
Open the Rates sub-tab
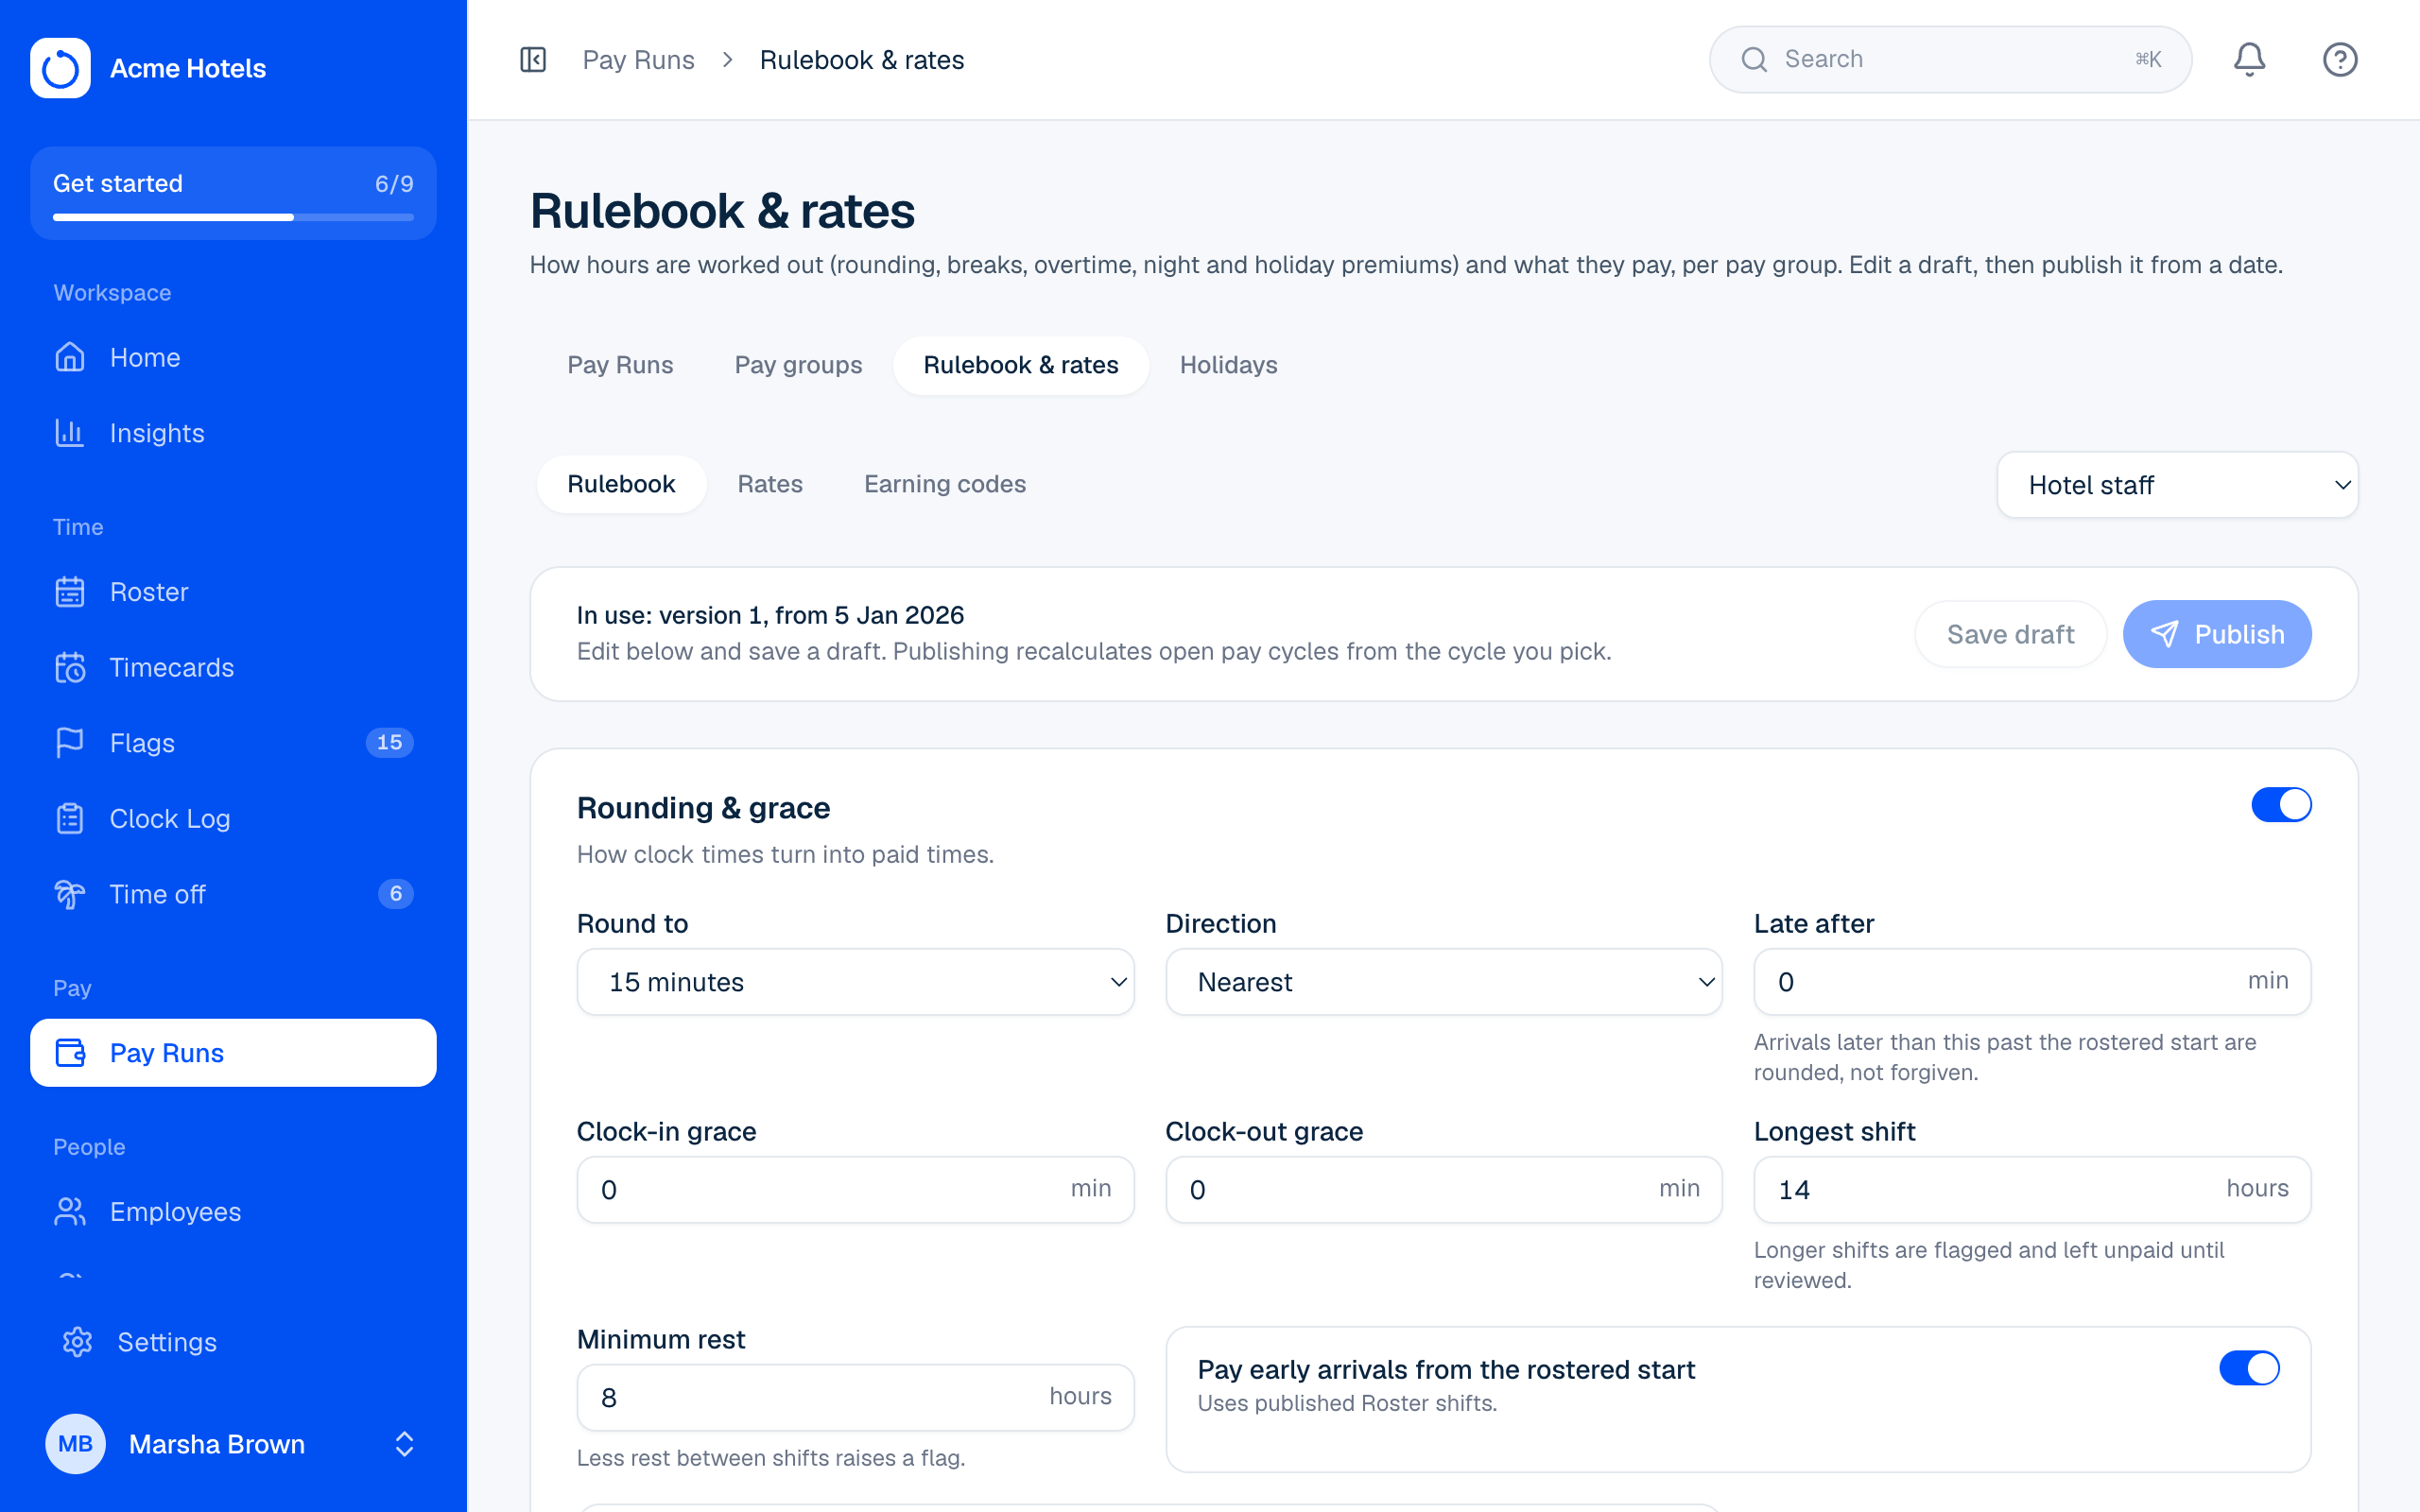(770, 484)
